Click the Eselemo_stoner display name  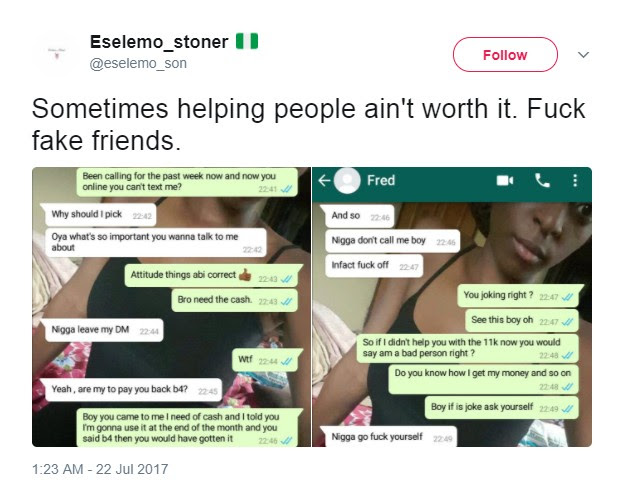(159, 42)
